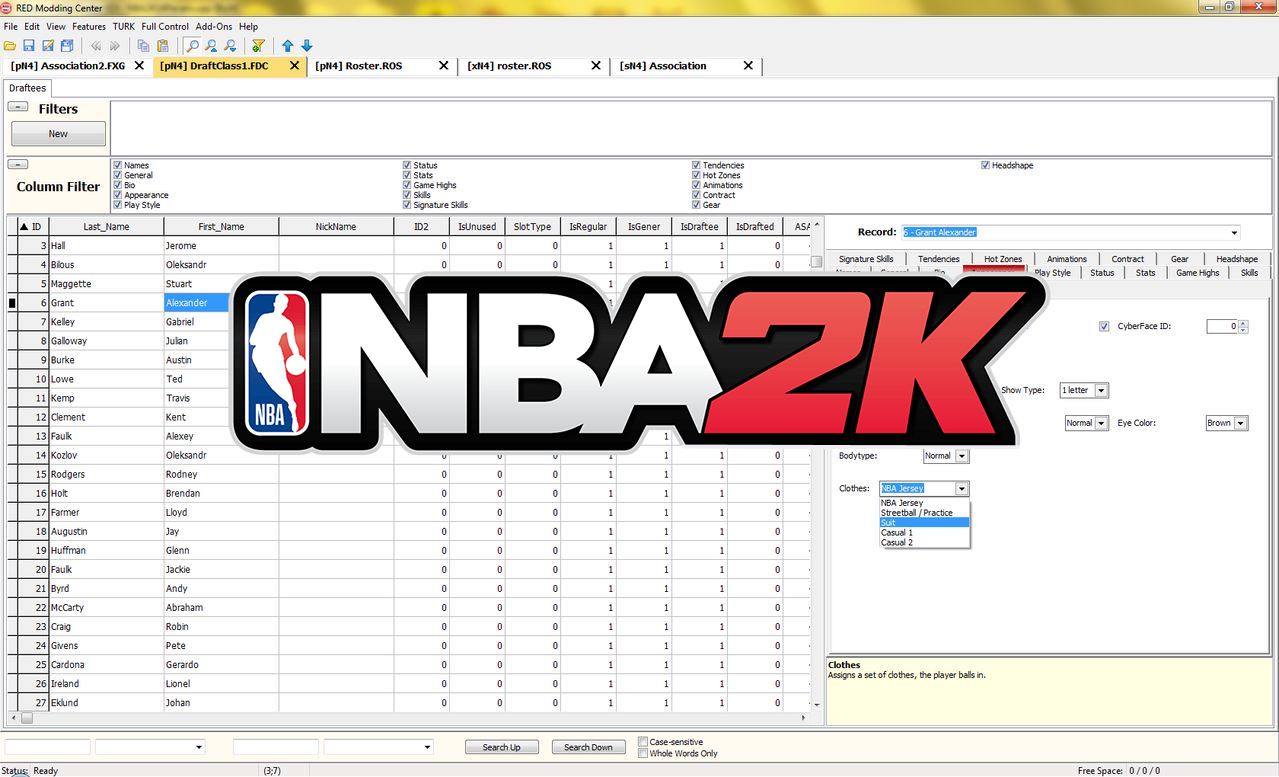Enable Whole Words Only search option
The height and width of the screenshot is (777, 1279).
tap(643, 753)
